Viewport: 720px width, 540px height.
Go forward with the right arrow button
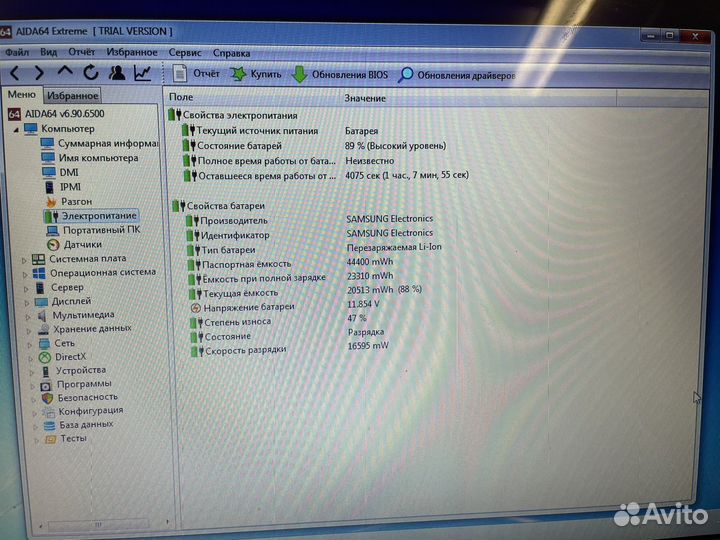[39, 73]
